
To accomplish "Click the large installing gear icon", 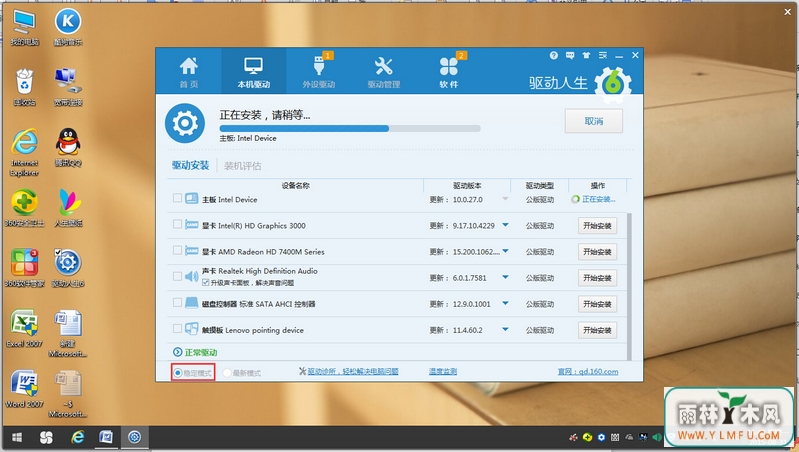I will (185, 123).
